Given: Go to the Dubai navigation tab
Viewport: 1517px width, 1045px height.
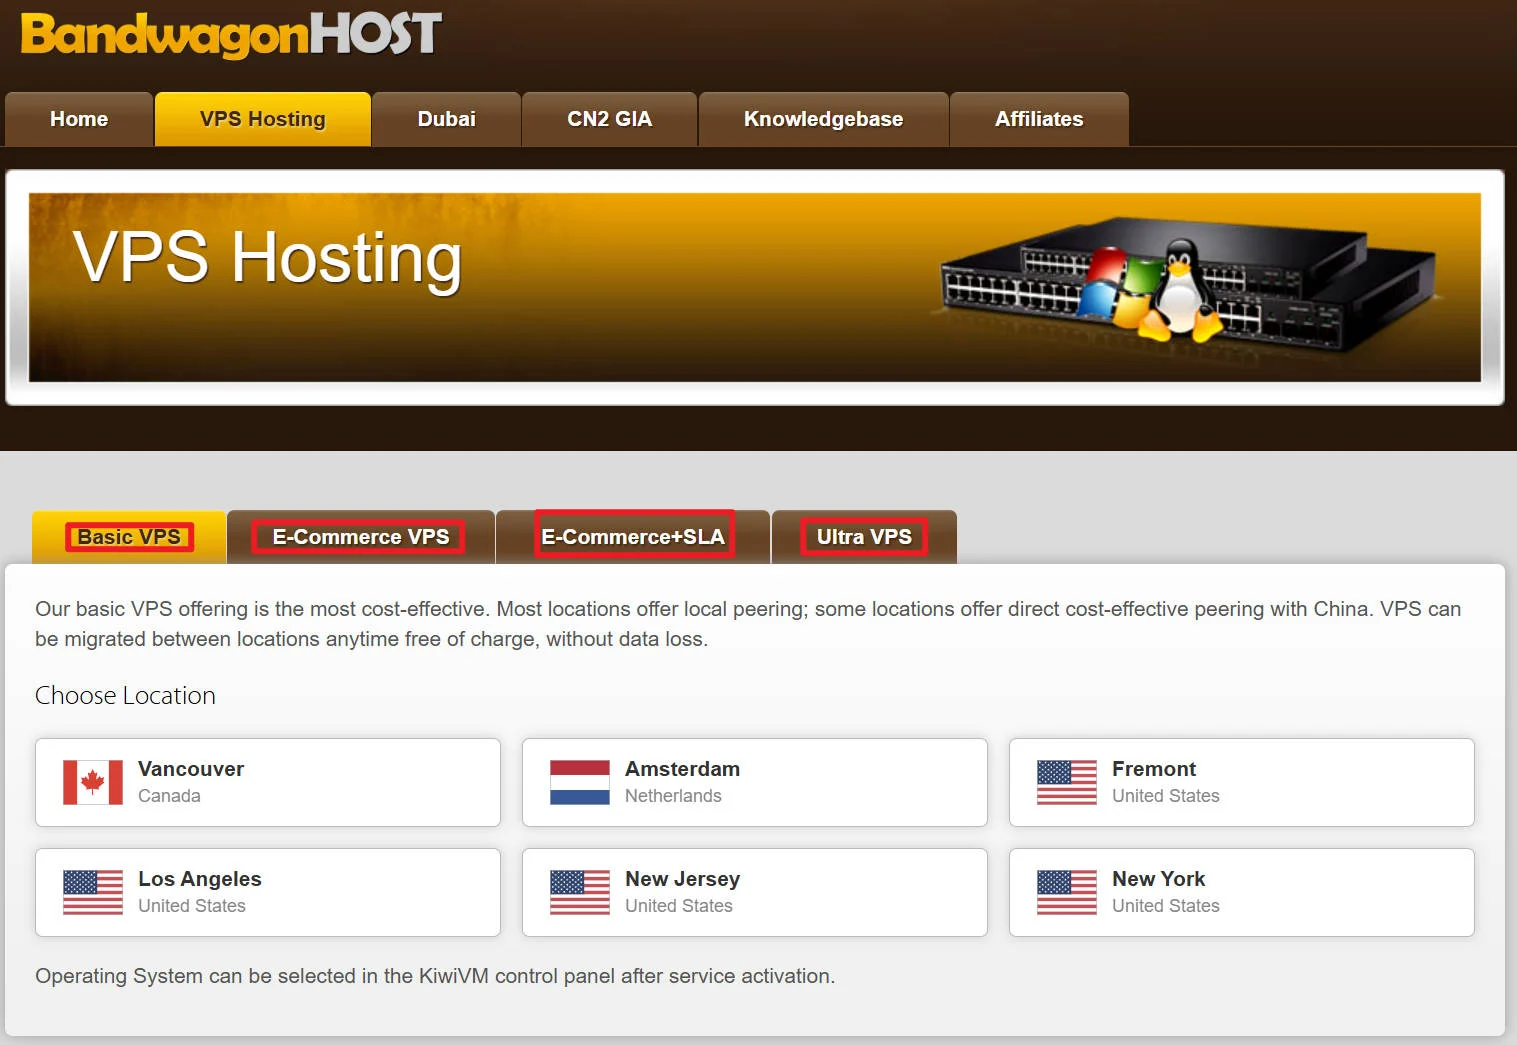Looking at the screenshot, I should (x=446, y=119).
